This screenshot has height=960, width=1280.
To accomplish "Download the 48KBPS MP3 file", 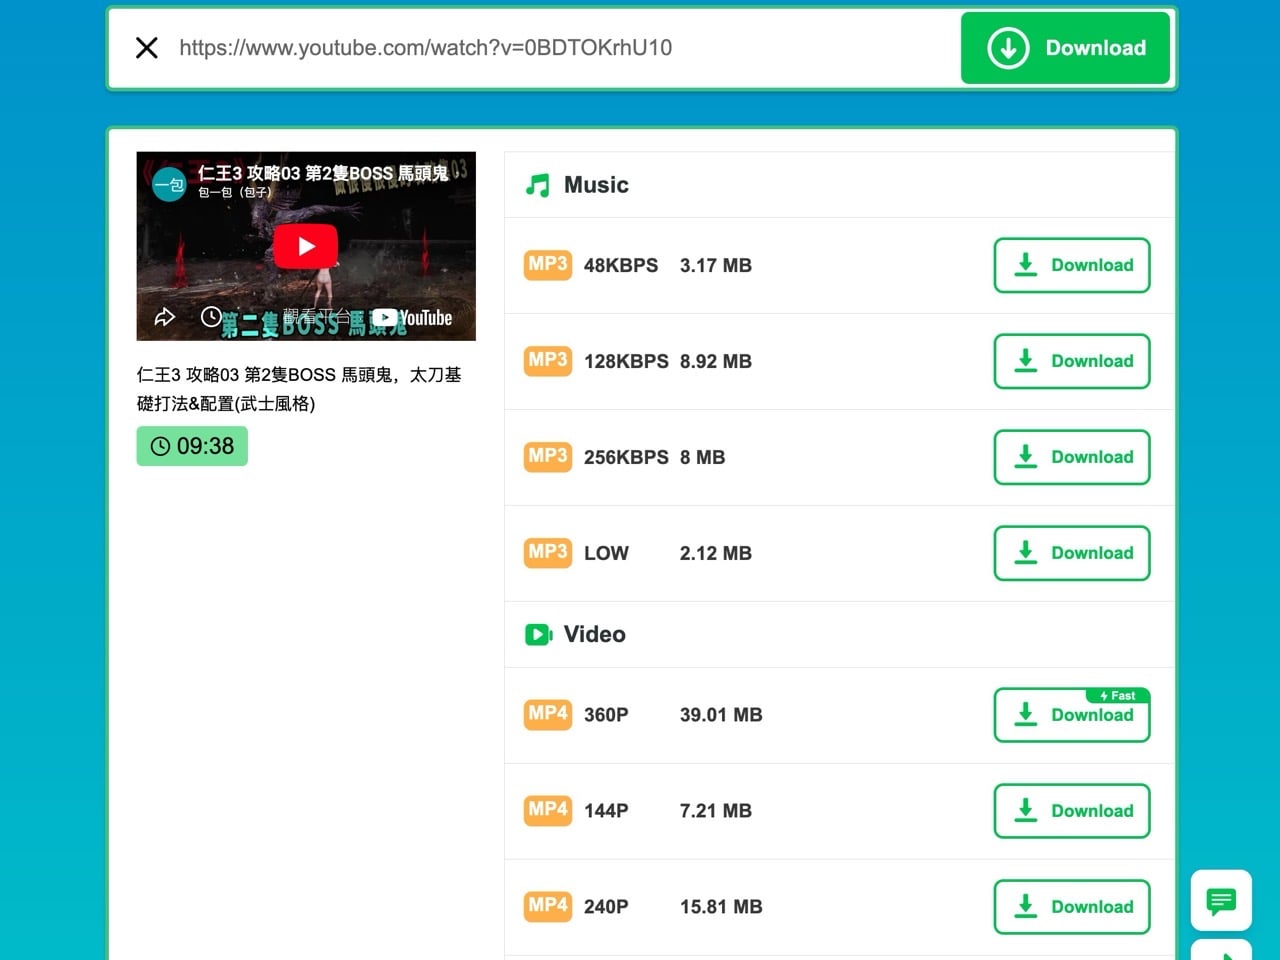I will [x=1071, y=266].
